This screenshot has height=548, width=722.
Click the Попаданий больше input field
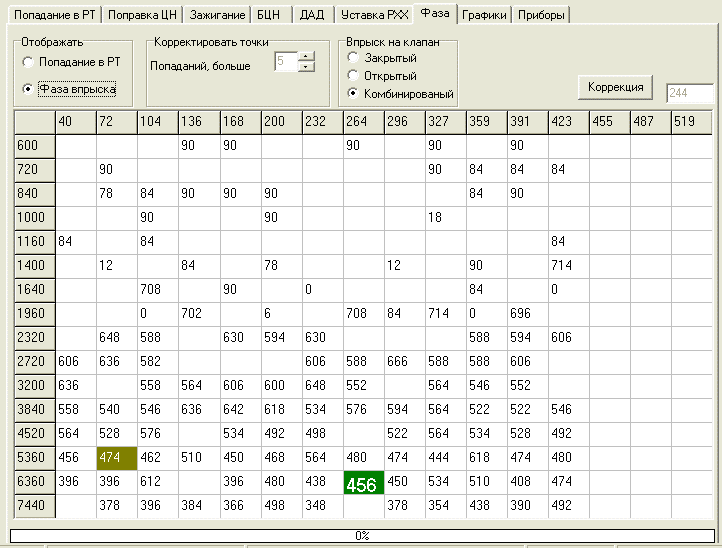pos(286,62)
